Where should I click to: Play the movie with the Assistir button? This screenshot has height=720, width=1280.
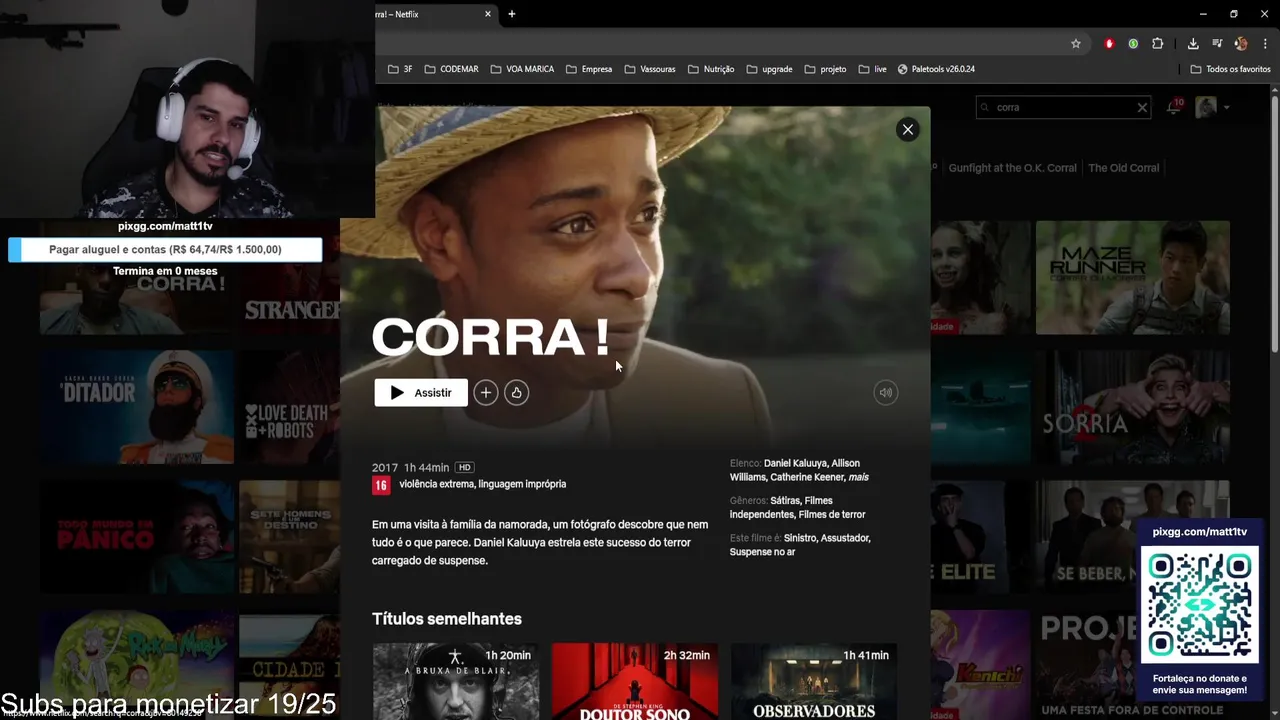(x=421, y=393)
